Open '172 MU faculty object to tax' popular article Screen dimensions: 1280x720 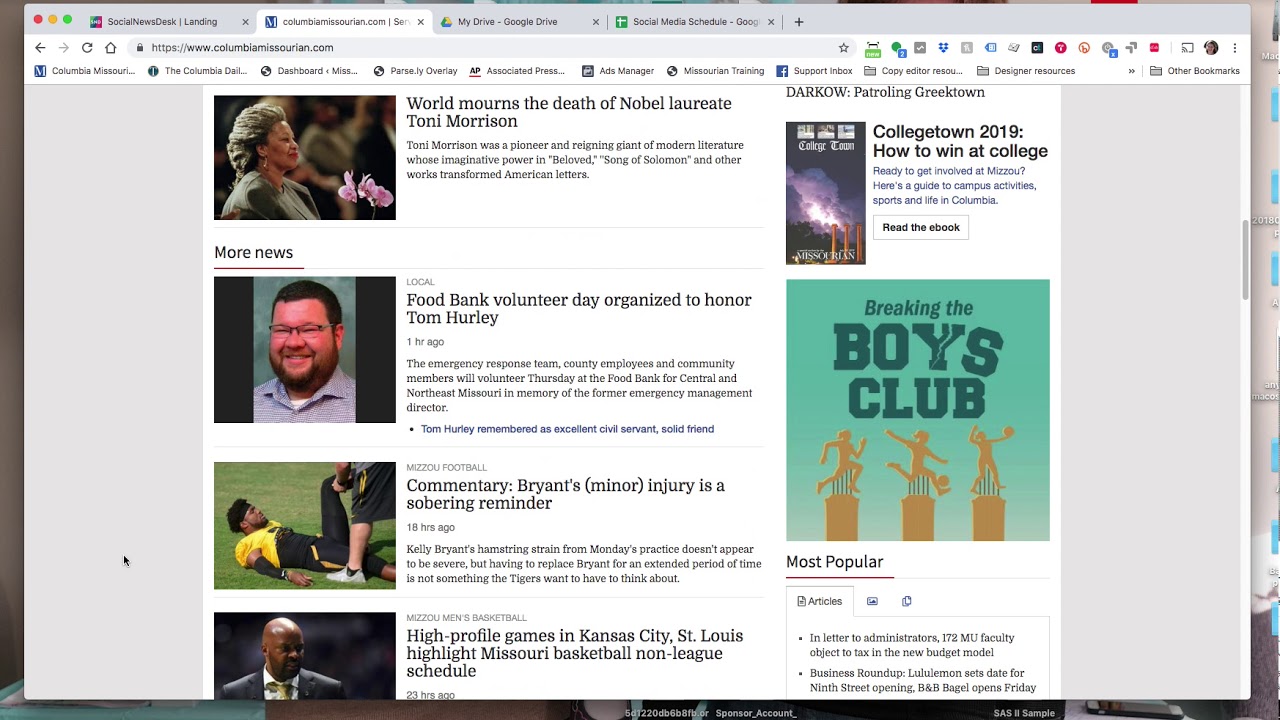(912, 645)
